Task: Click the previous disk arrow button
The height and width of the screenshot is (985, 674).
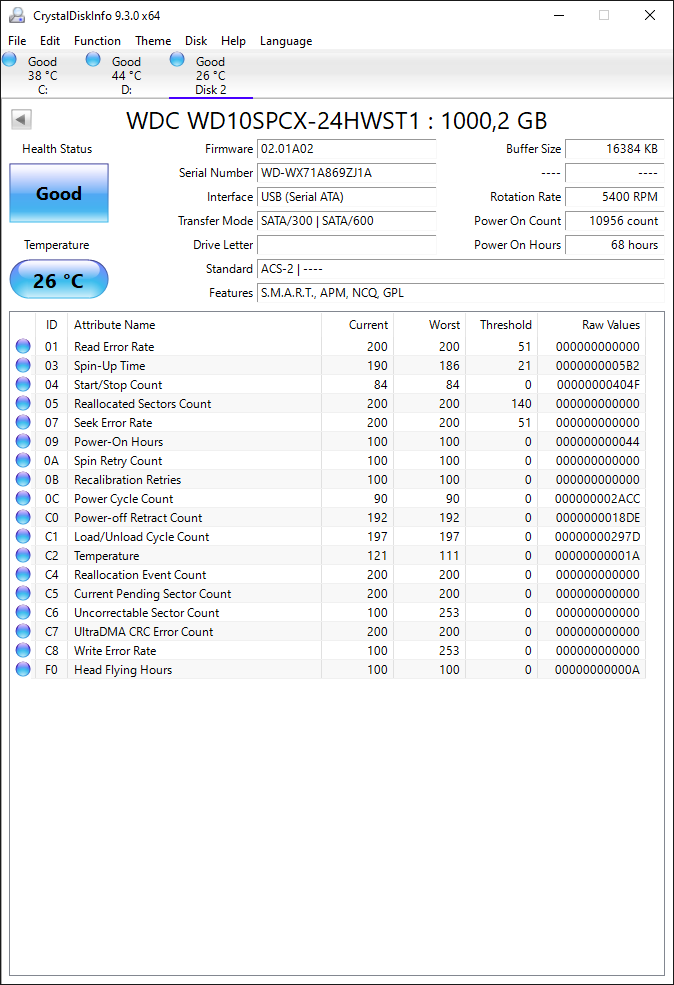Action: (21, 119)
